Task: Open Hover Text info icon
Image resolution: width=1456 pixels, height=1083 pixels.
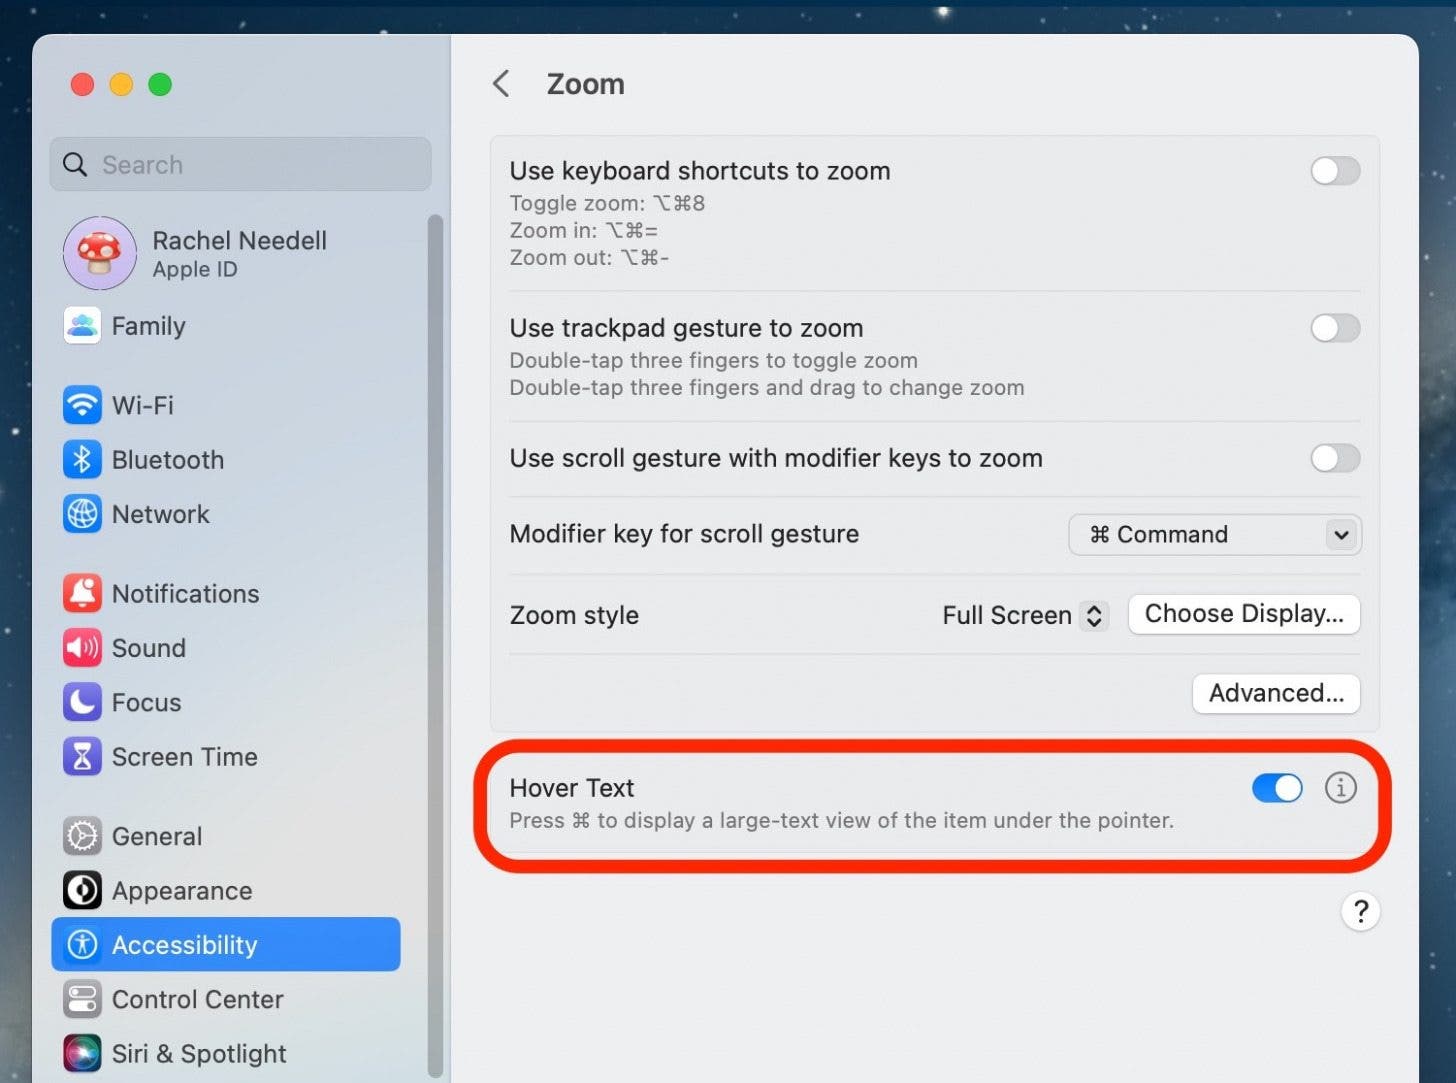Action: click(x=1340, y=788)
